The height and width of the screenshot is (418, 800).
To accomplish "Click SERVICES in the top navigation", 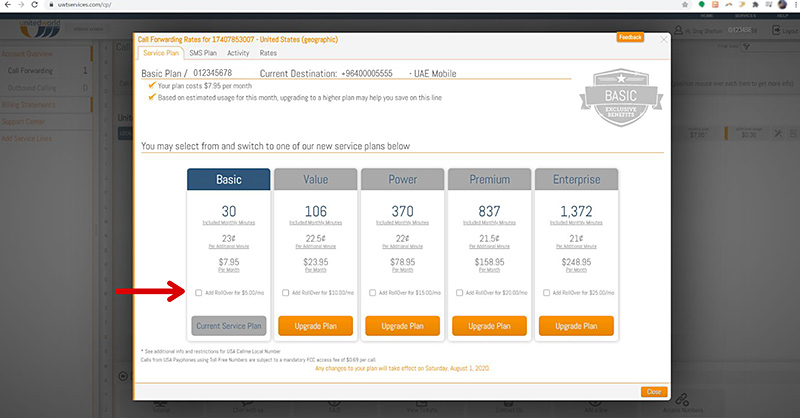I will pyautogui.click(x=745, y=16).
